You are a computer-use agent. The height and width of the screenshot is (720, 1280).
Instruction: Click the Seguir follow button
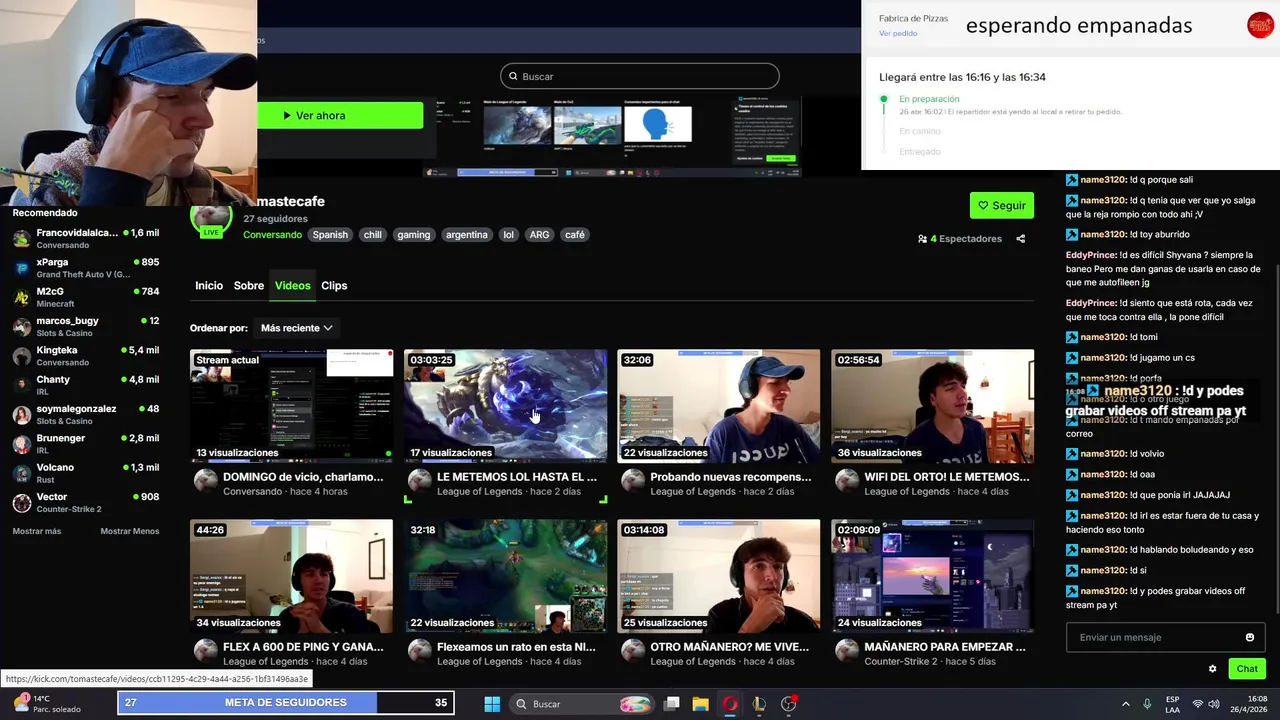click(x=1001, y=205)
